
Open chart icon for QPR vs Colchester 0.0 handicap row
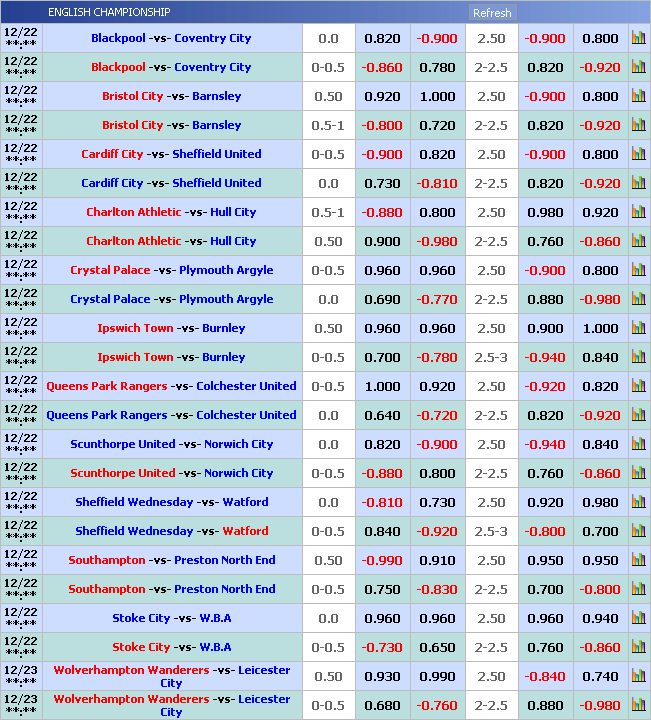(x=638, y=416)
